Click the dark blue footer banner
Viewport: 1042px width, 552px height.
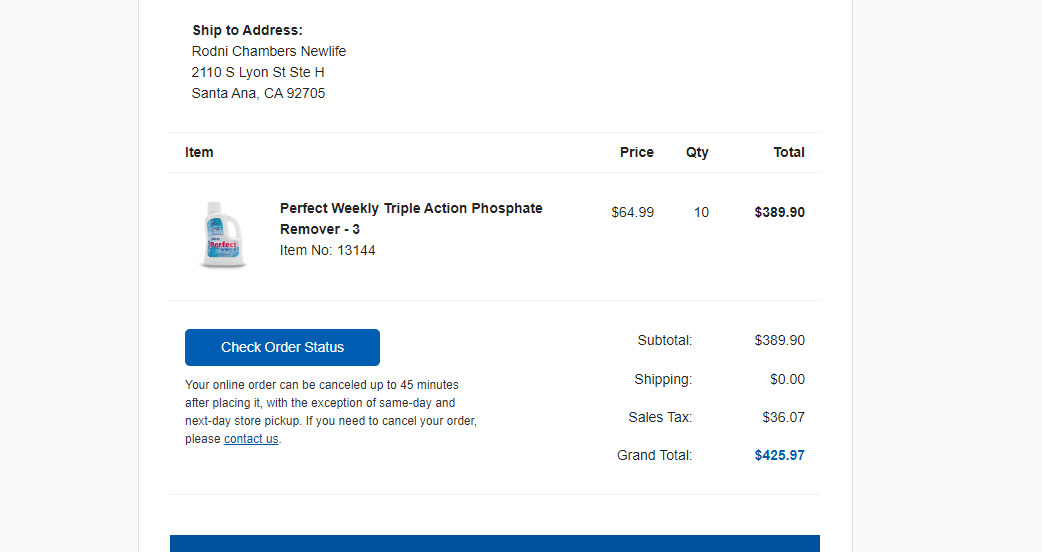(494, 543)
